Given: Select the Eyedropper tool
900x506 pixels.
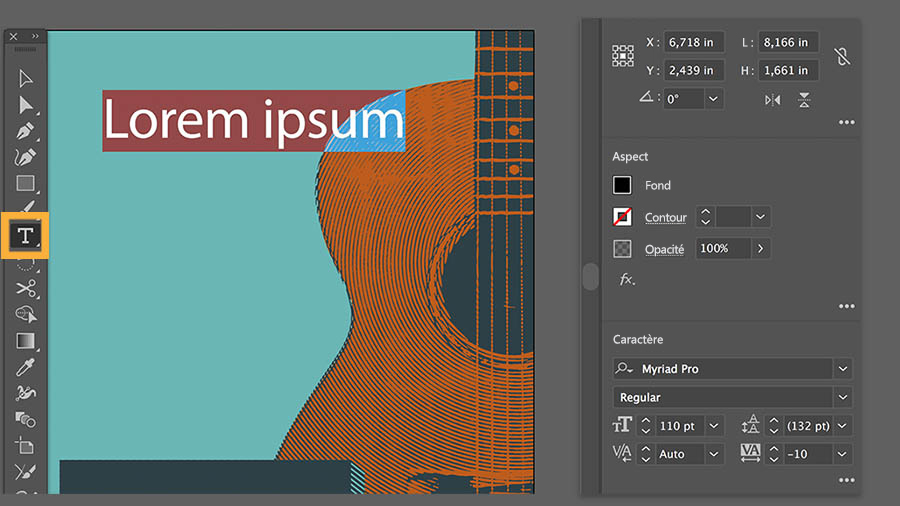Looking at the screenshot, I should pos(25,367).
